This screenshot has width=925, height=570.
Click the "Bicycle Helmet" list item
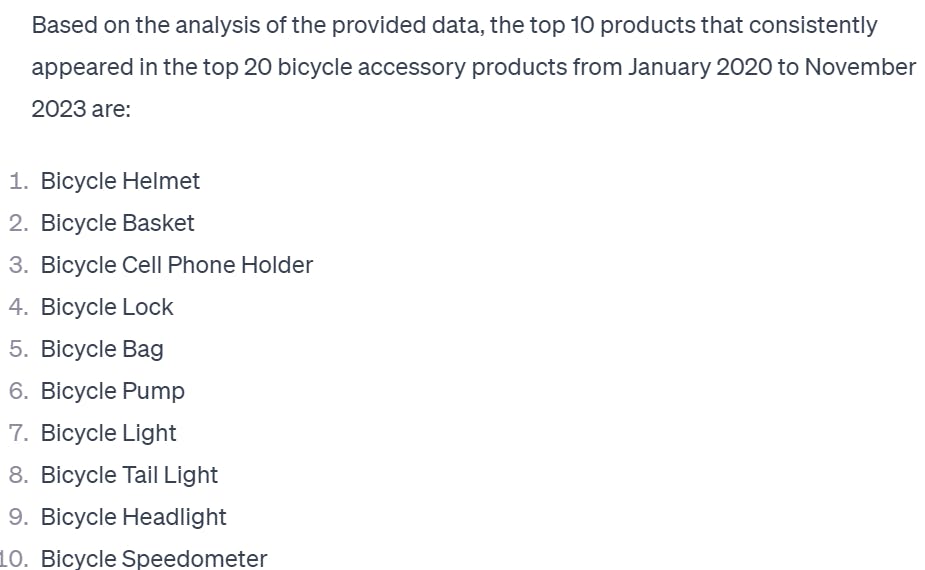(x=120, y=181)
